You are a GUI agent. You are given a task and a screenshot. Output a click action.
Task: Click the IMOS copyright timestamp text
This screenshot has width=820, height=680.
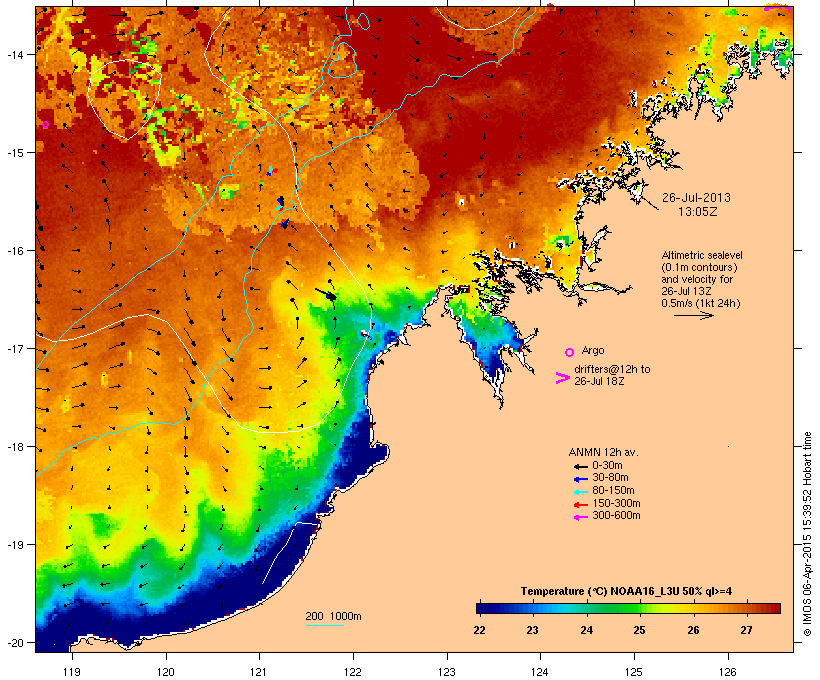(x=807, y=534)
